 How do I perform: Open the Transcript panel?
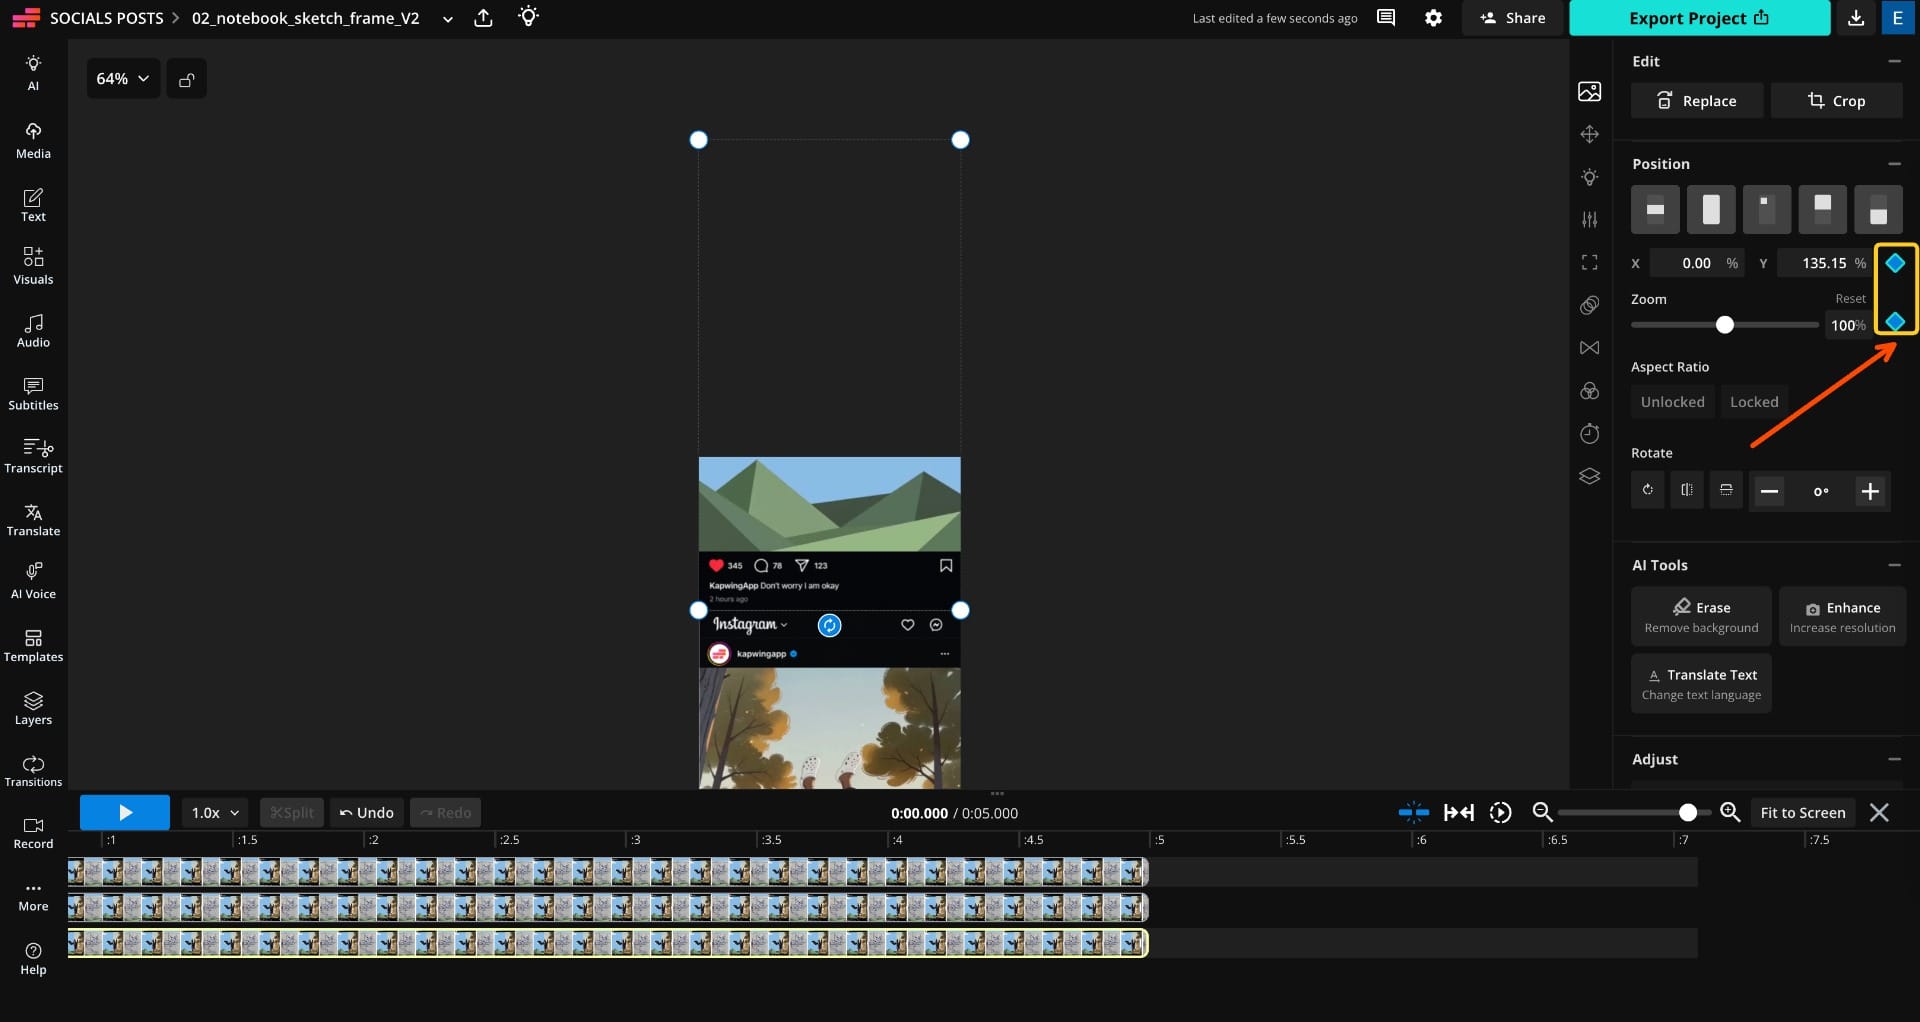(x=33, y=456)
